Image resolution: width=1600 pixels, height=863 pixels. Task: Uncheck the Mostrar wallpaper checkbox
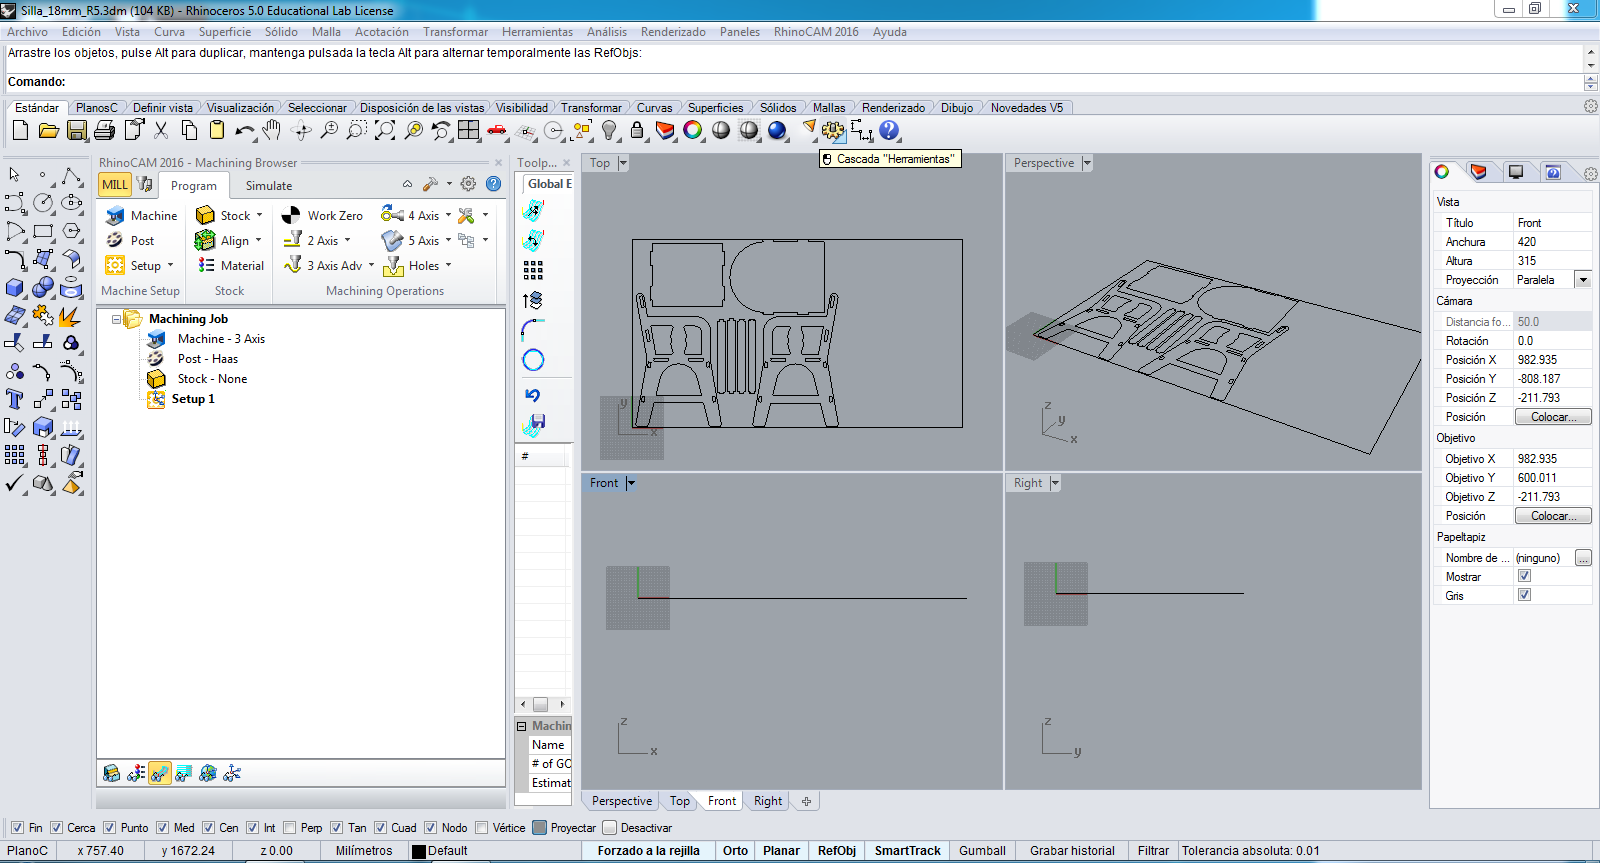point(1524,576)
